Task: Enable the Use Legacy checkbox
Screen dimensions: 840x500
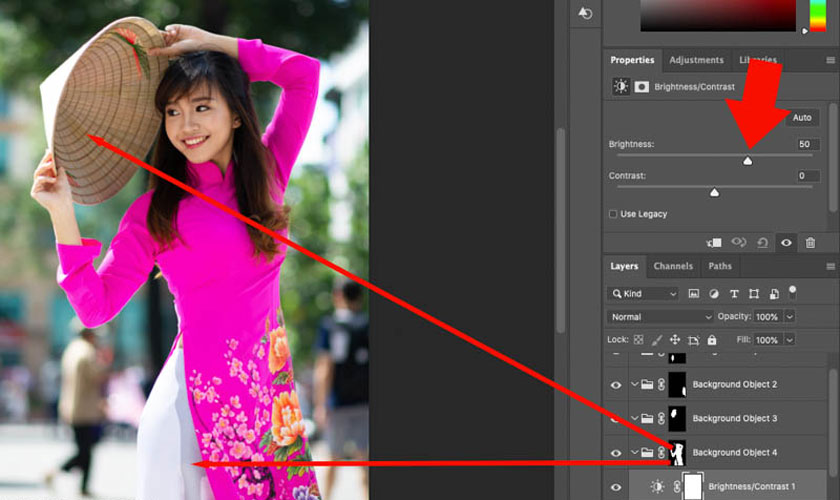Action: point(613,214)
